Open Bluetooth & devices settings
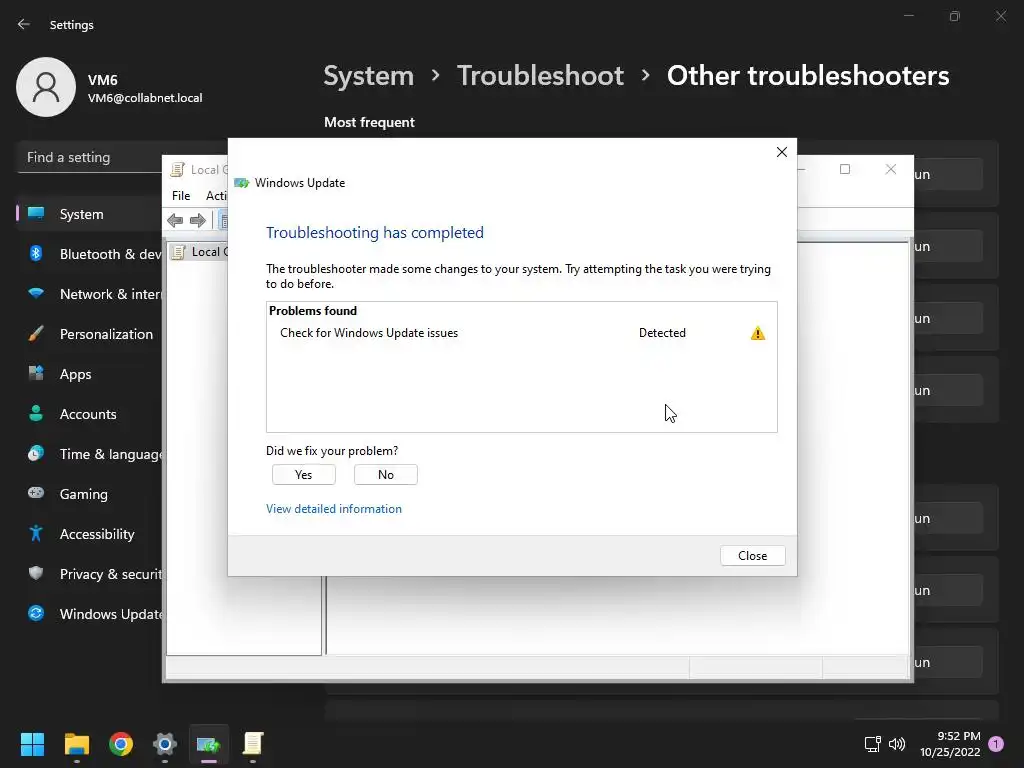The width and height of the screenshot is (1024, 768). click(89, 254)
